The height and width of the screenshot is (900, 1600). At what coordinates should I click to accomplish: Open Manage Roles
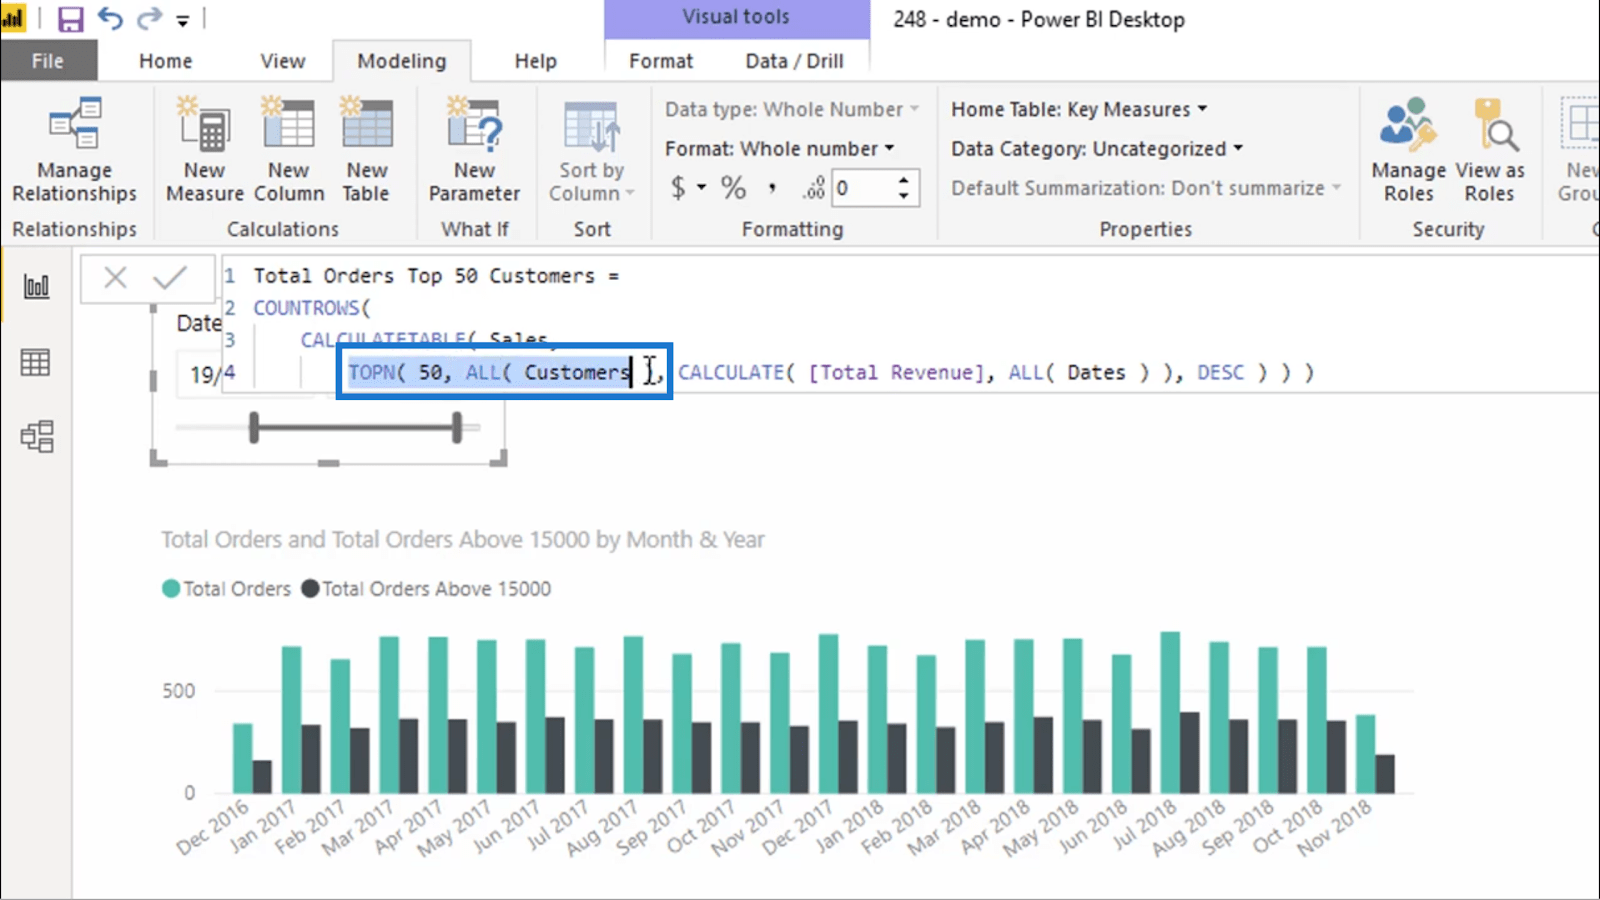[1408, 150]
